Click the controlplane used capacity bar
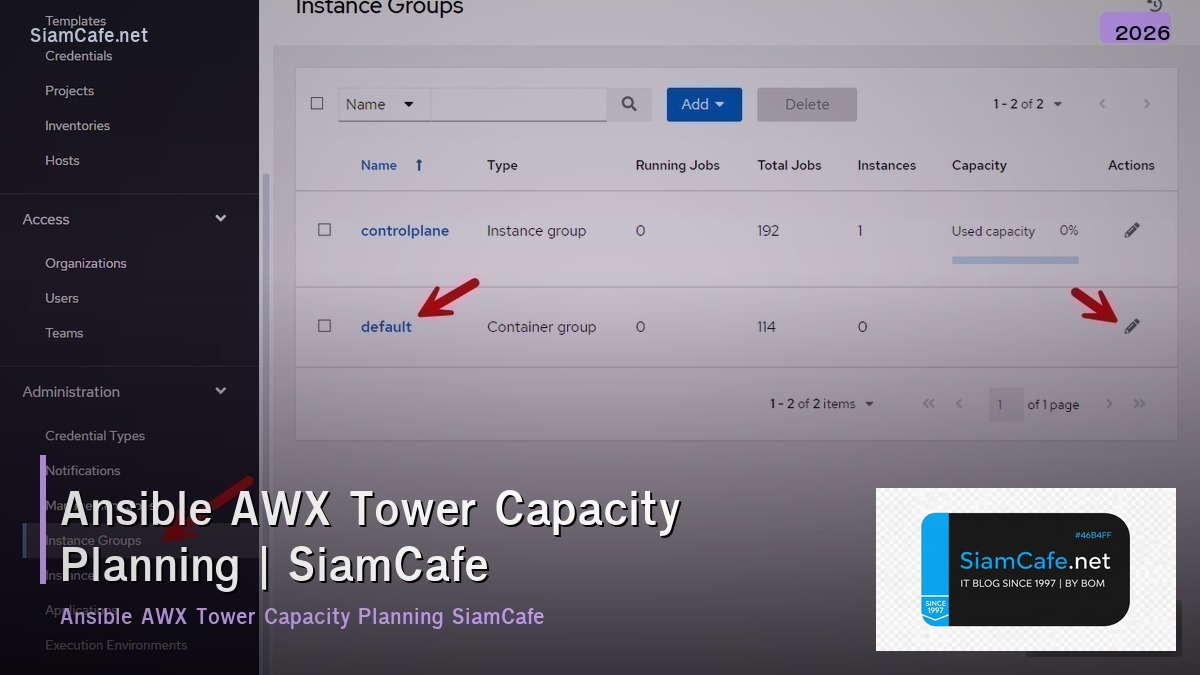The height and width of the screenshot is (675, 1200). [x=1015, y=258]
